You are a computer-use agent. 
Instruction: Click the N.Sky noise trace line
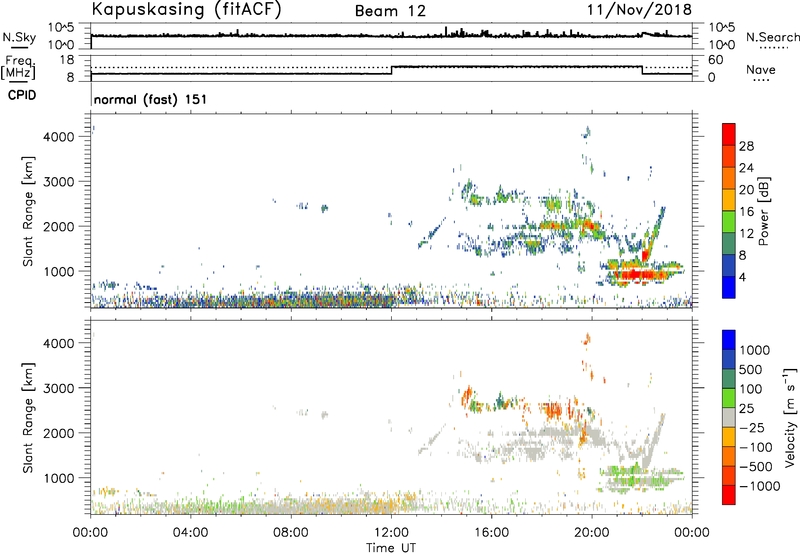coord(391,36)
